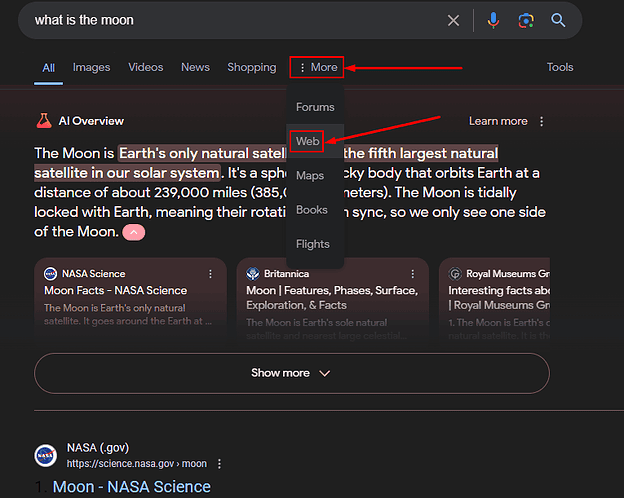The image size is (624, 498).
Task: Click the AI Overview flask icon
Action: pos(44,121)
